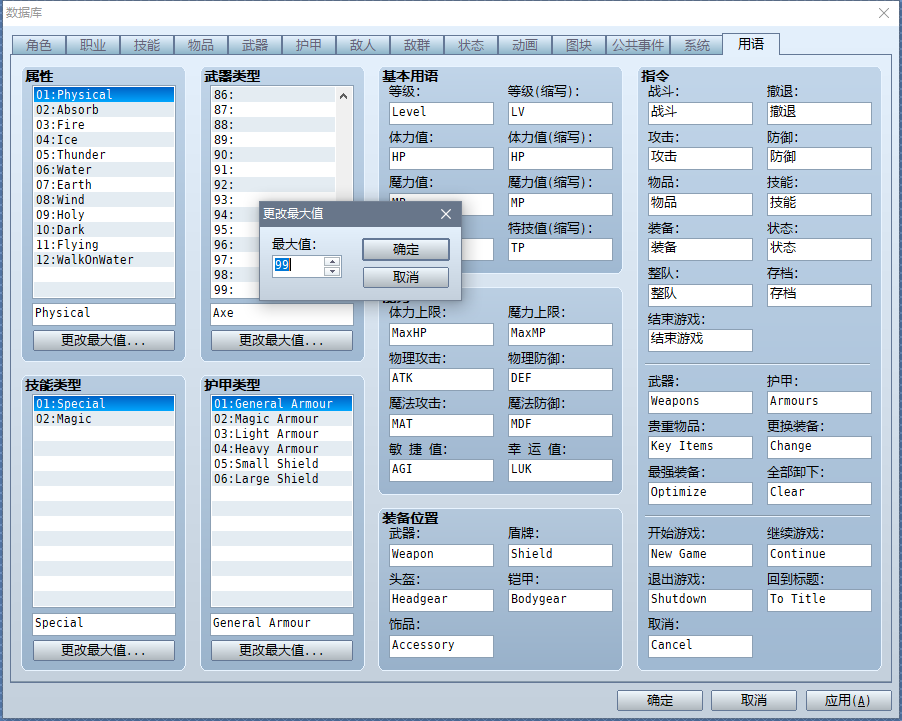Decrease 最大值 with the spinner down arrow
The height and width of the screenshot is (721, 902).
pyautogui.click(x=332, y=271)
